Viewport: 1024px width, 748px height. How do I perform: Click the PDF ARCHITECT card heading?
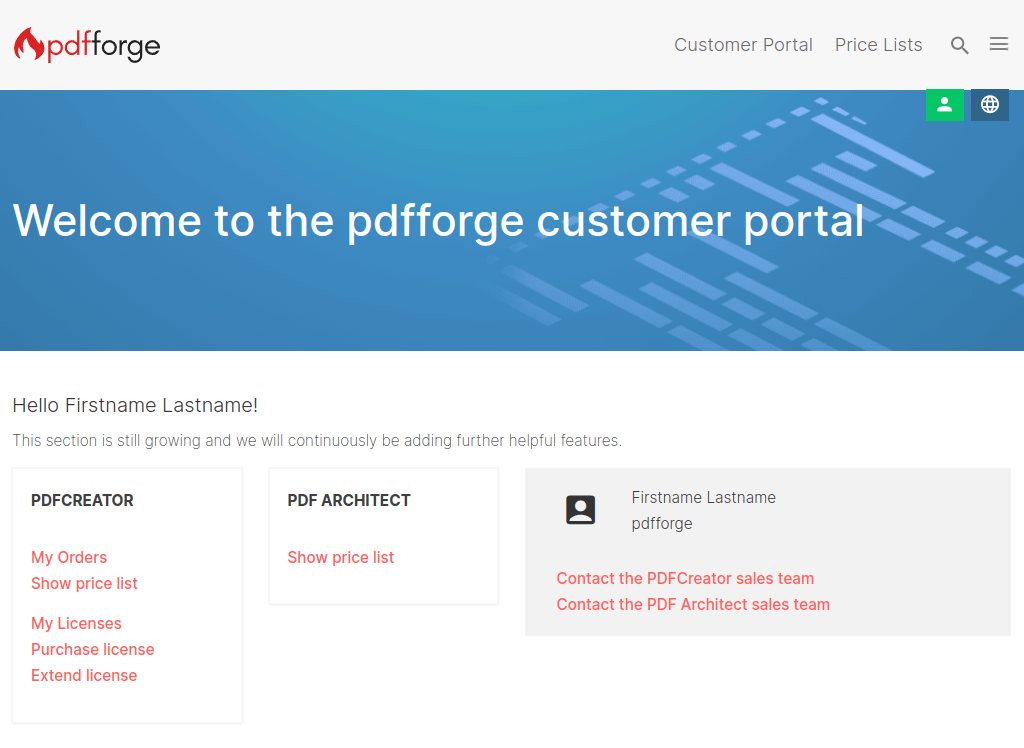pos(349,500)
